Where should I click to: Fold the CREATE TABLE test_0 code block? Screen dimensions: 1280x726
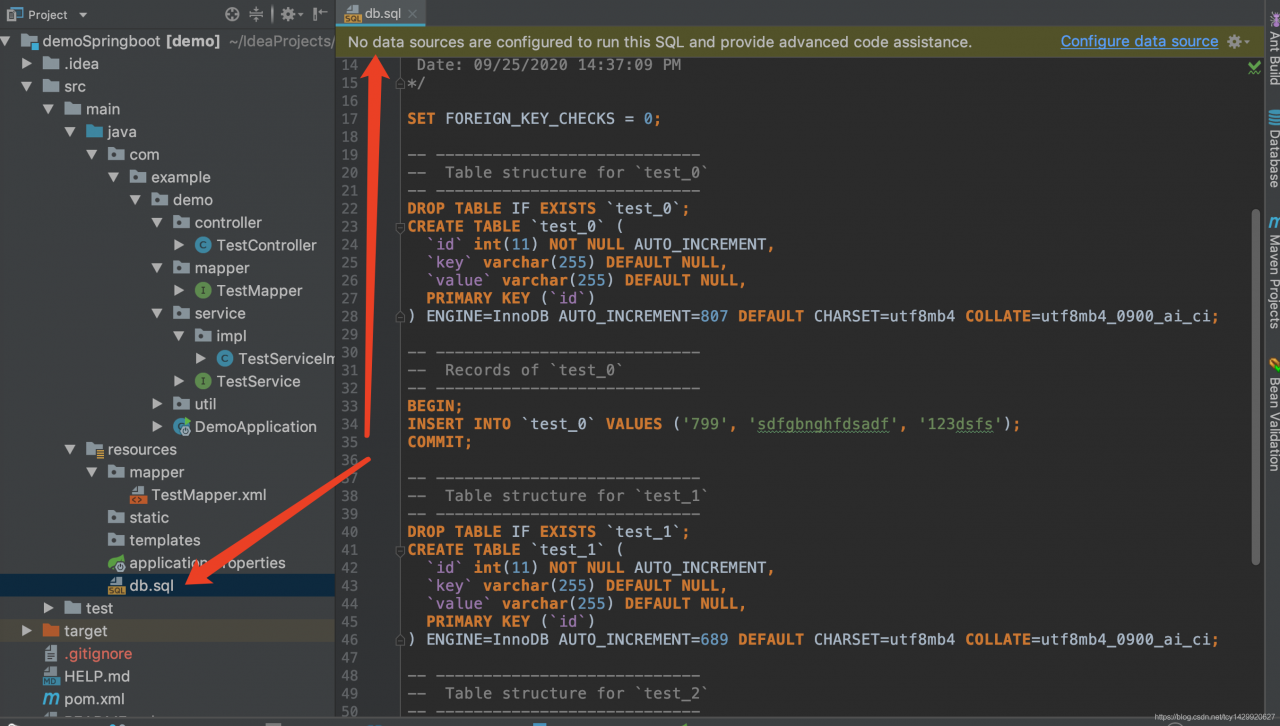point(401,227)
